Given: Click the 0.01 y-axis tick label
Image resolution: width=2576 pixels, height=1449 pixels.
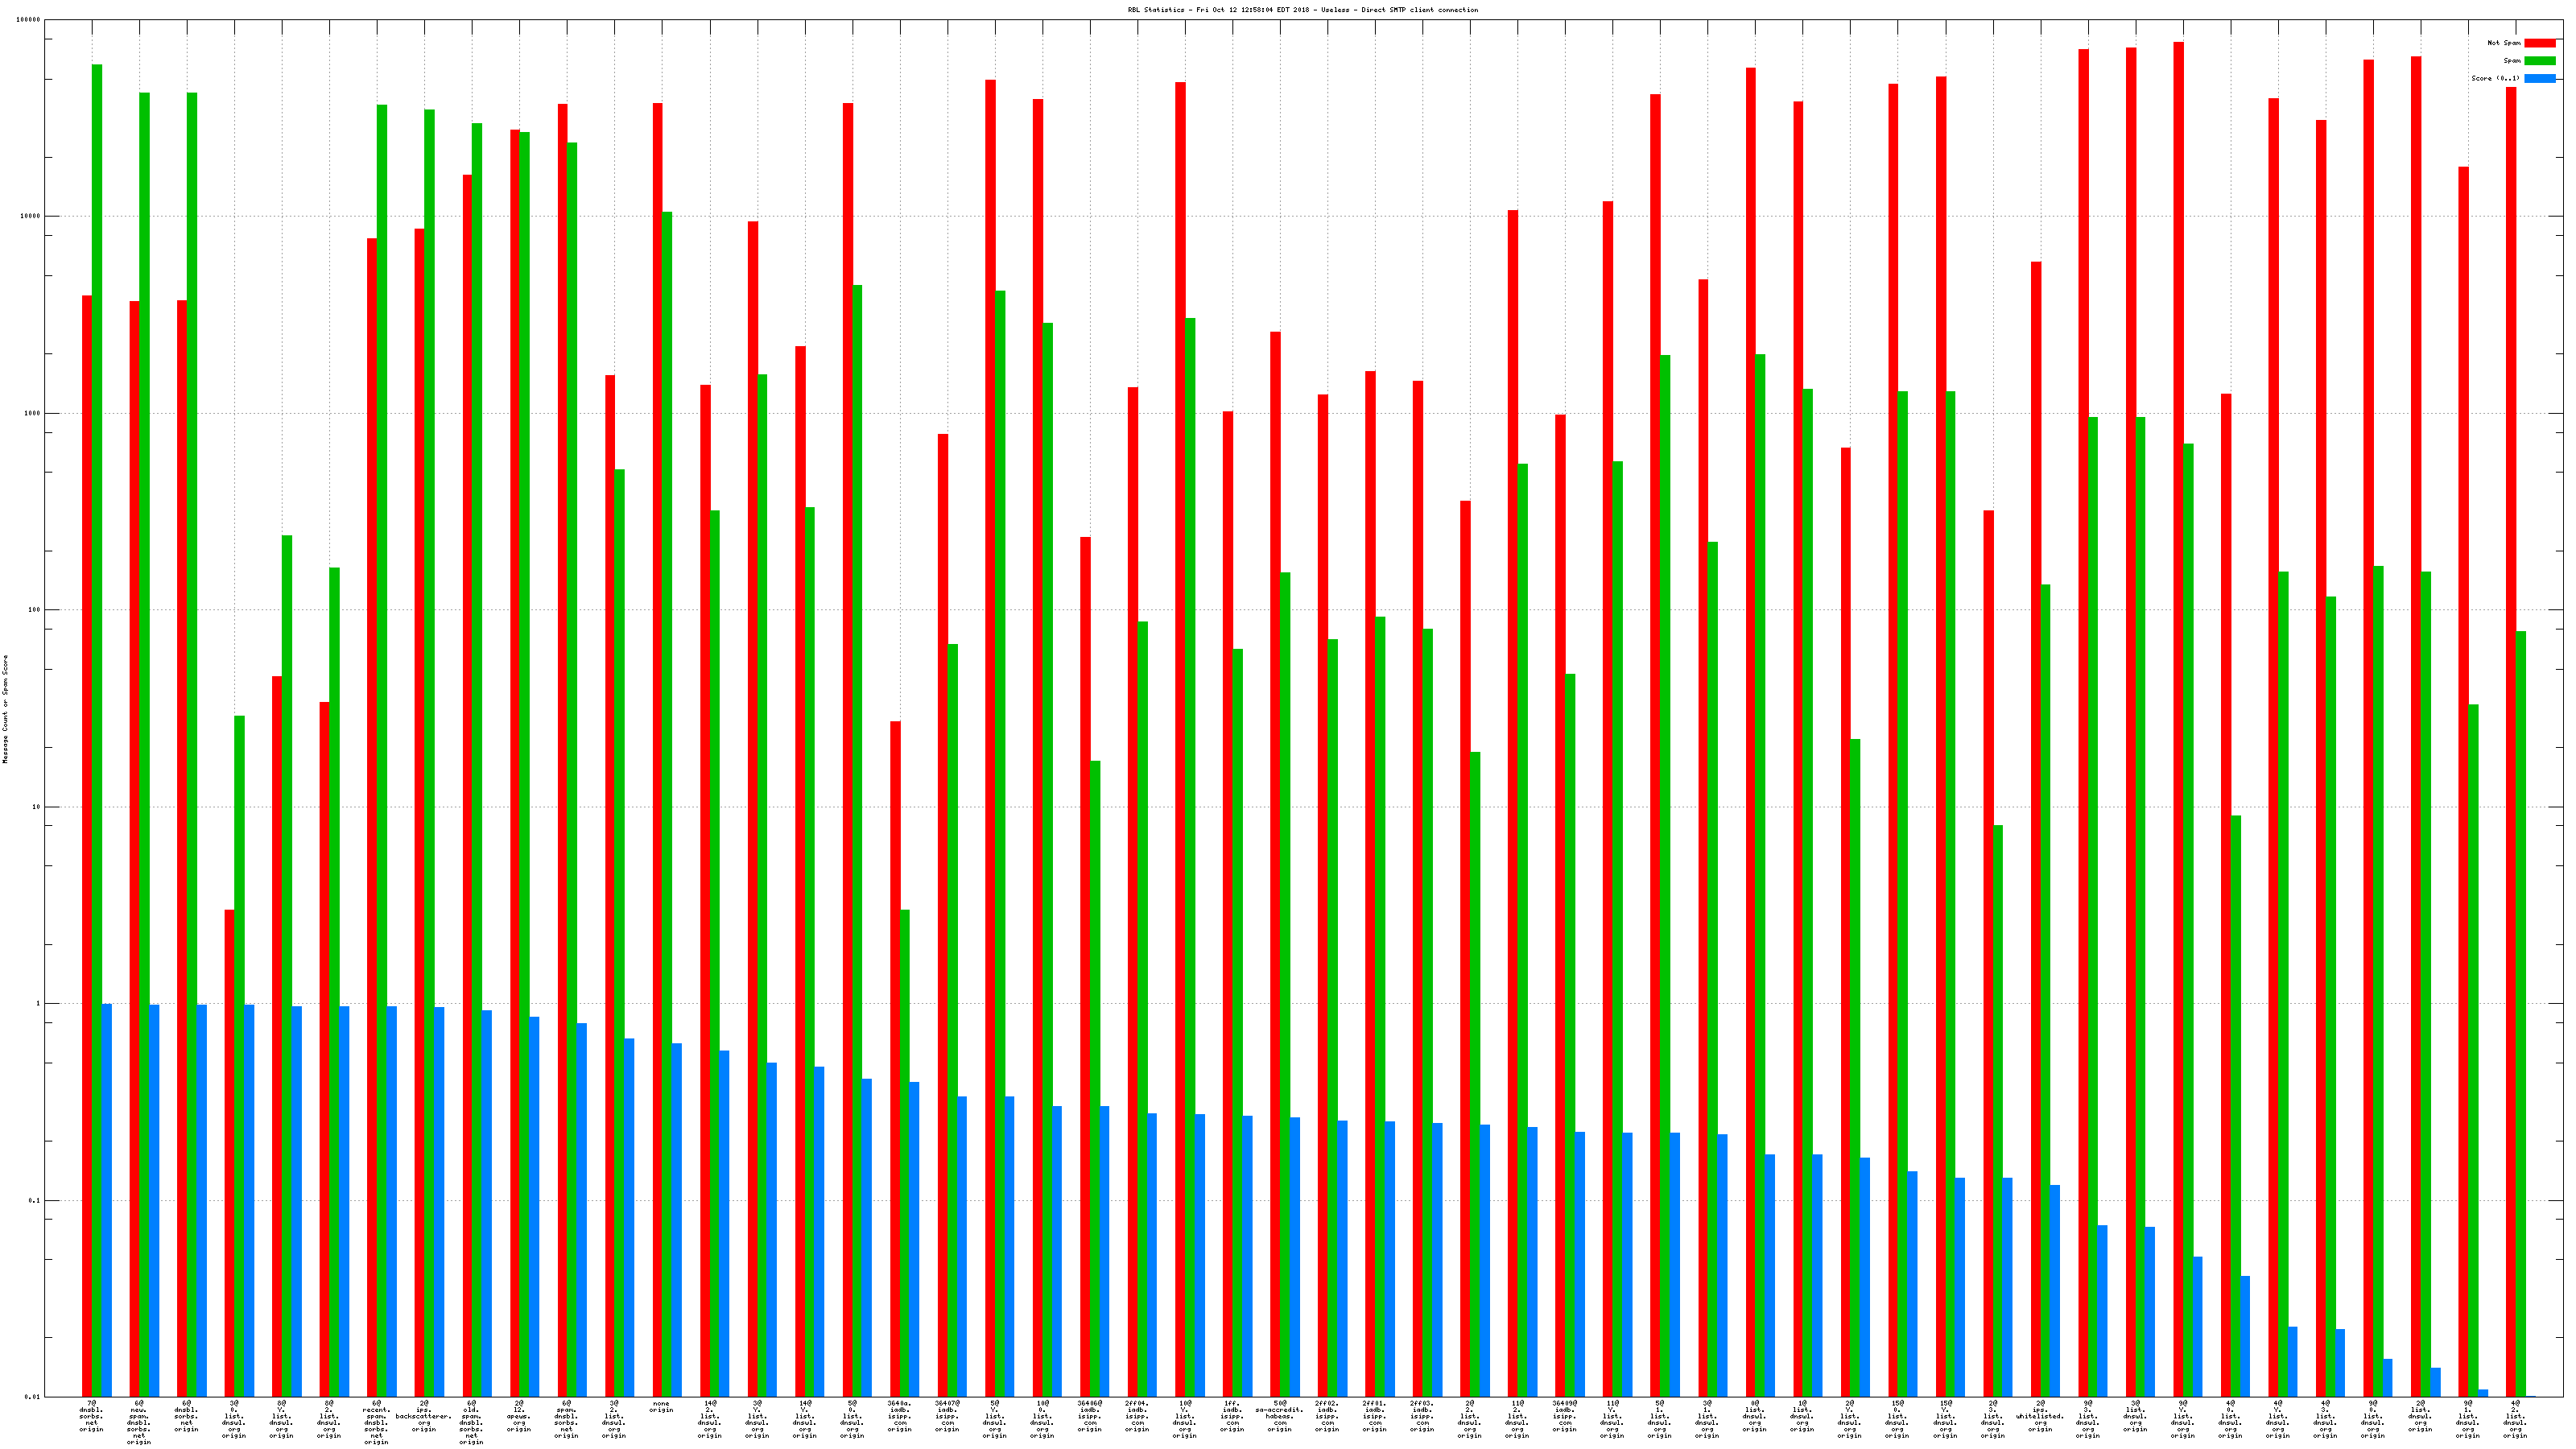Looking at the screenshot, I should tap(33, 1397).
